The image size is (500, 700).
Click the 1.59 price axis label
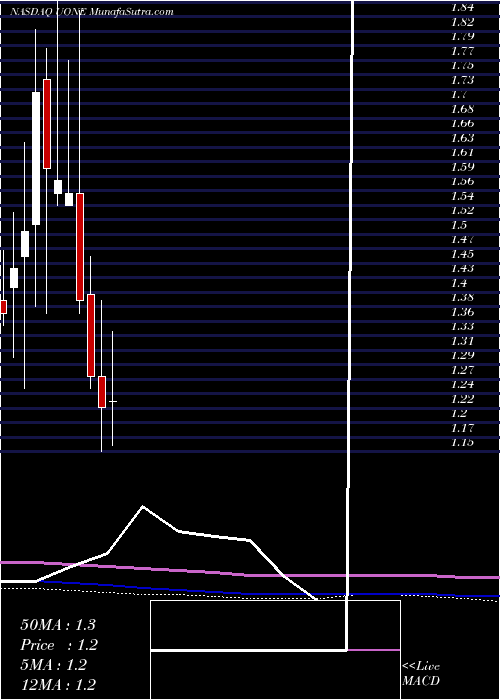[462, 167]
